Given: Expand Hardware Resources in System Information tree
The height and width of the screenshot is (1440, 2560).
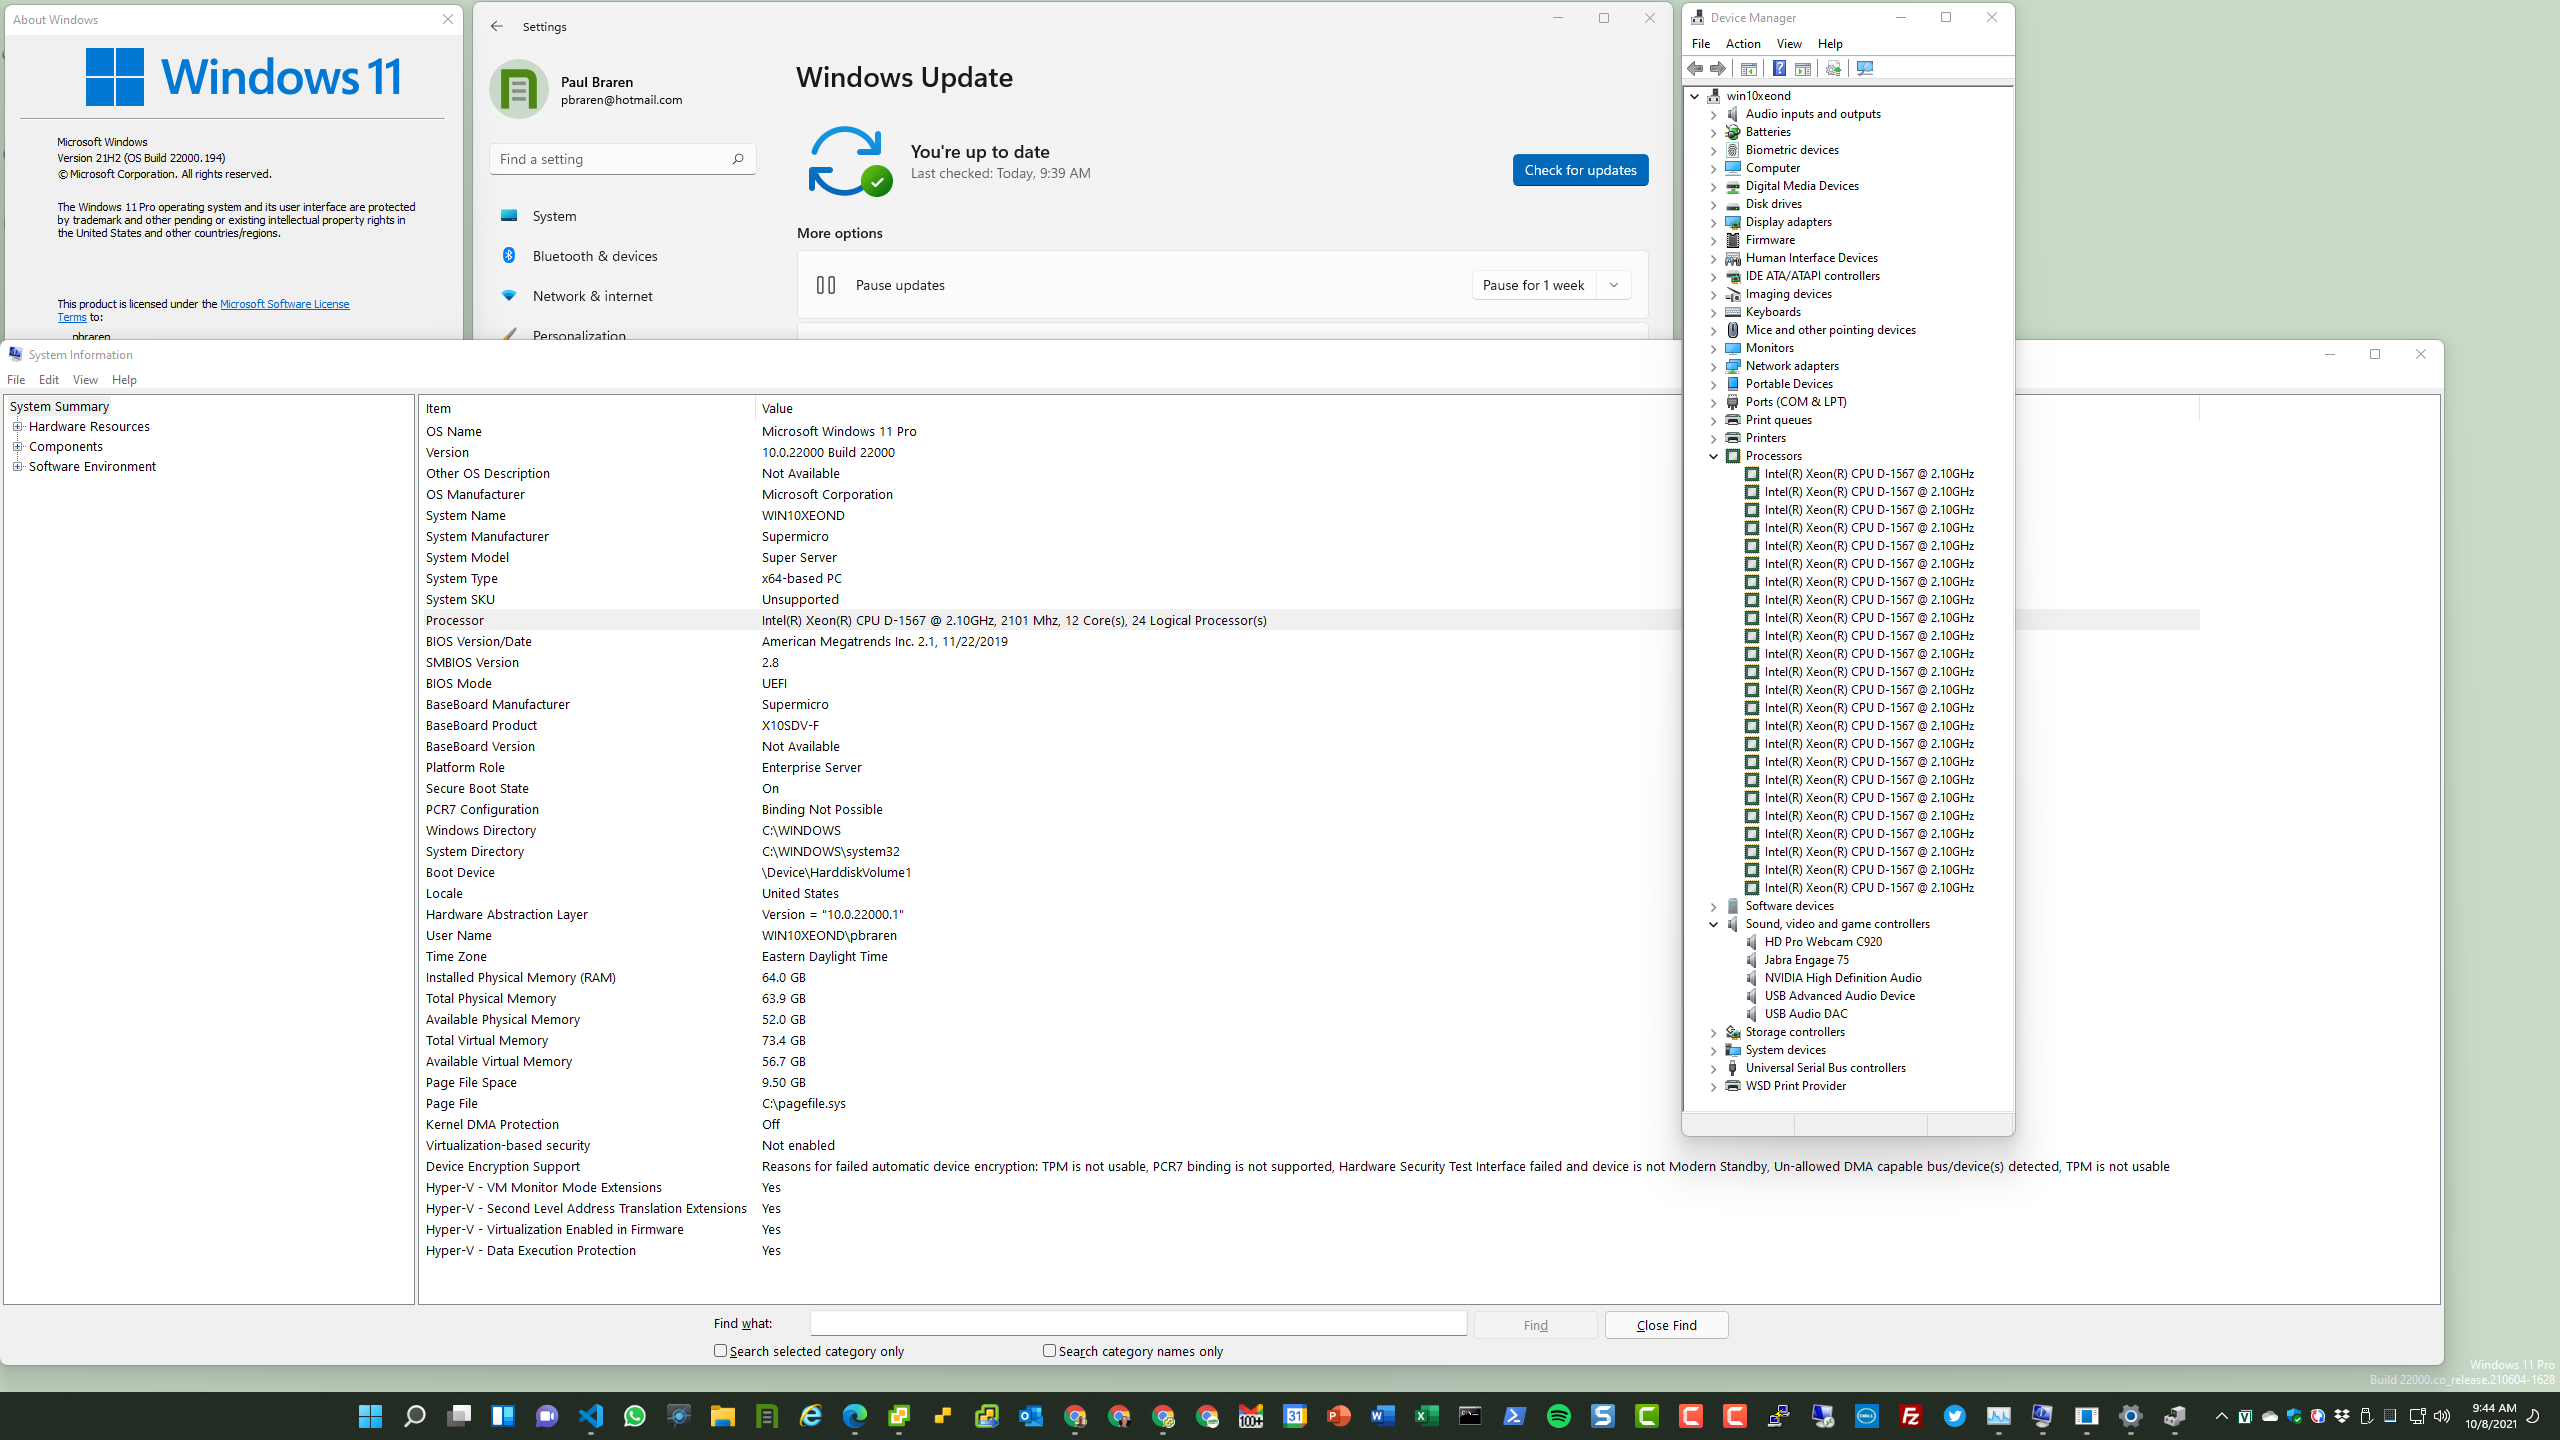Looking at the screenshot, I should coord(17,426).
